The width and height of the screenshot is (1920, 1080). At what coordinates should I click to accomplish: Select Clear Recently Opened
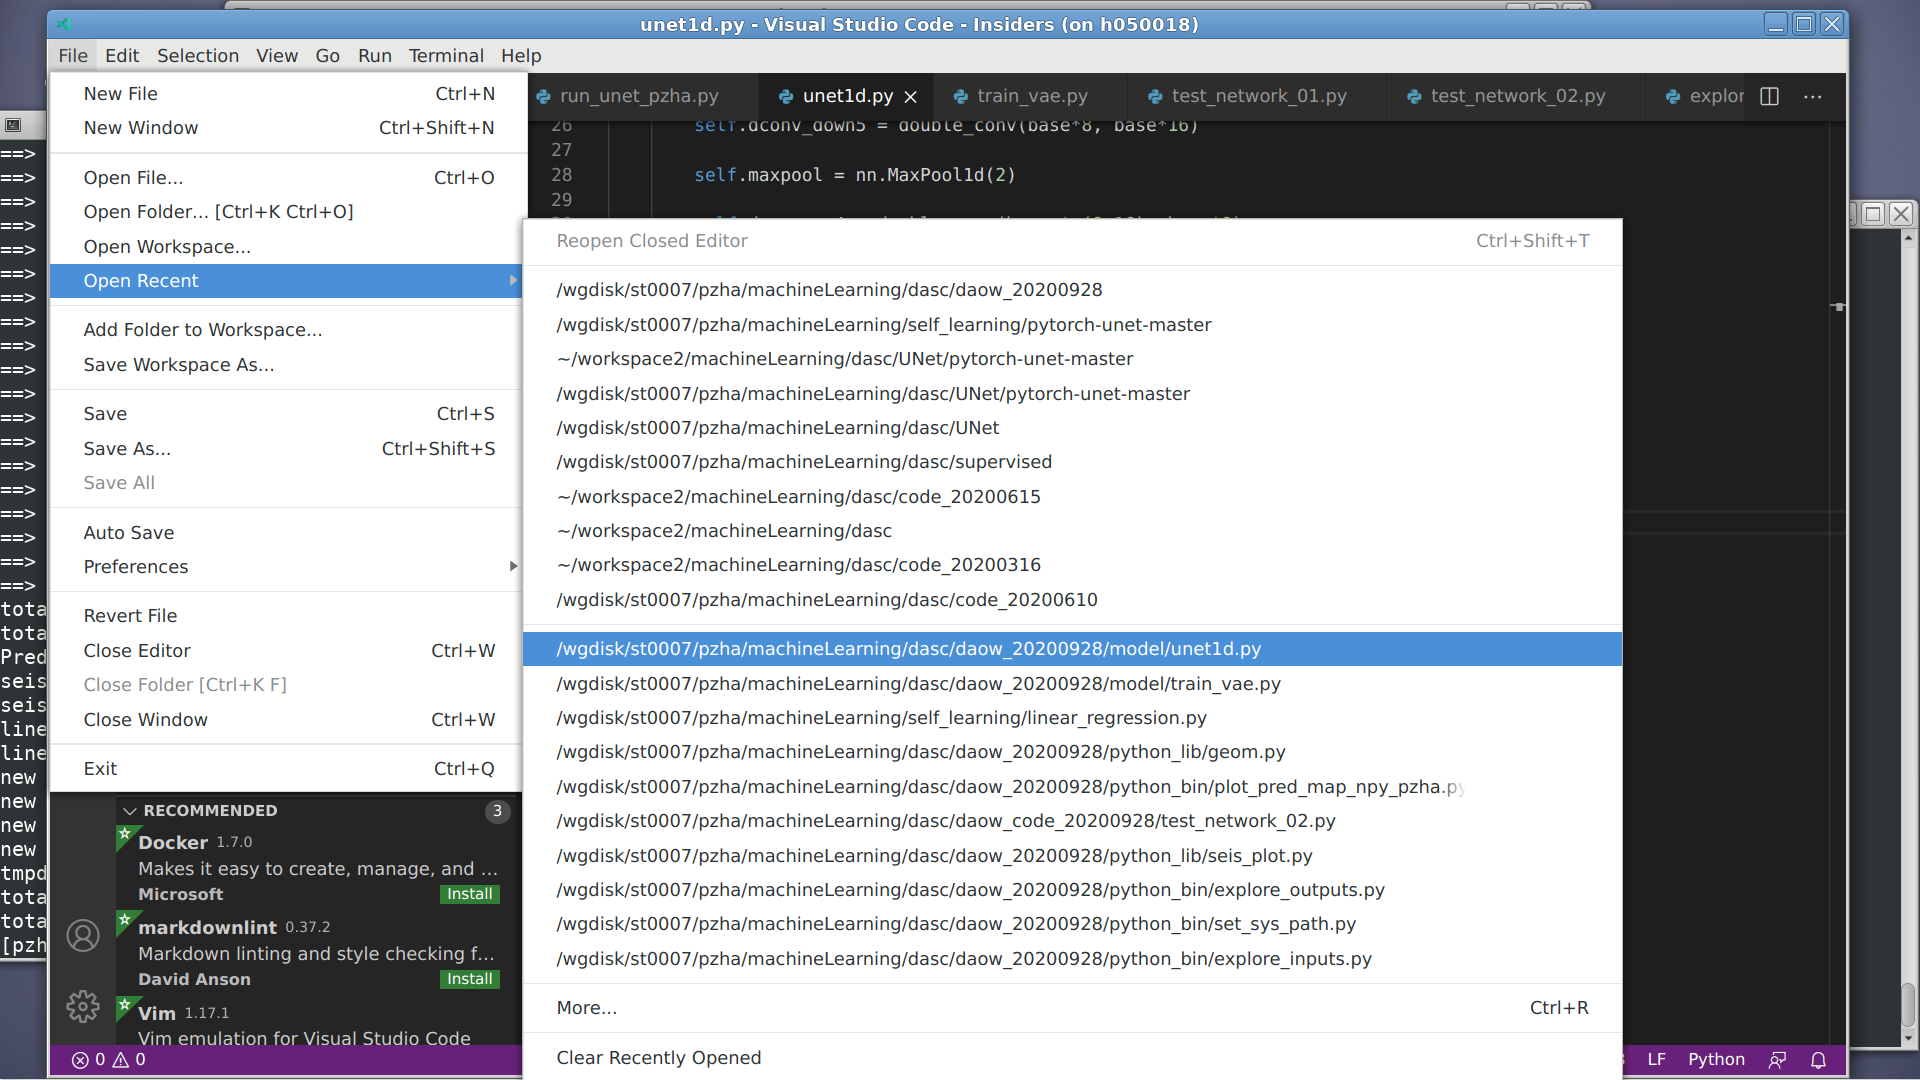coord(658,1058)
